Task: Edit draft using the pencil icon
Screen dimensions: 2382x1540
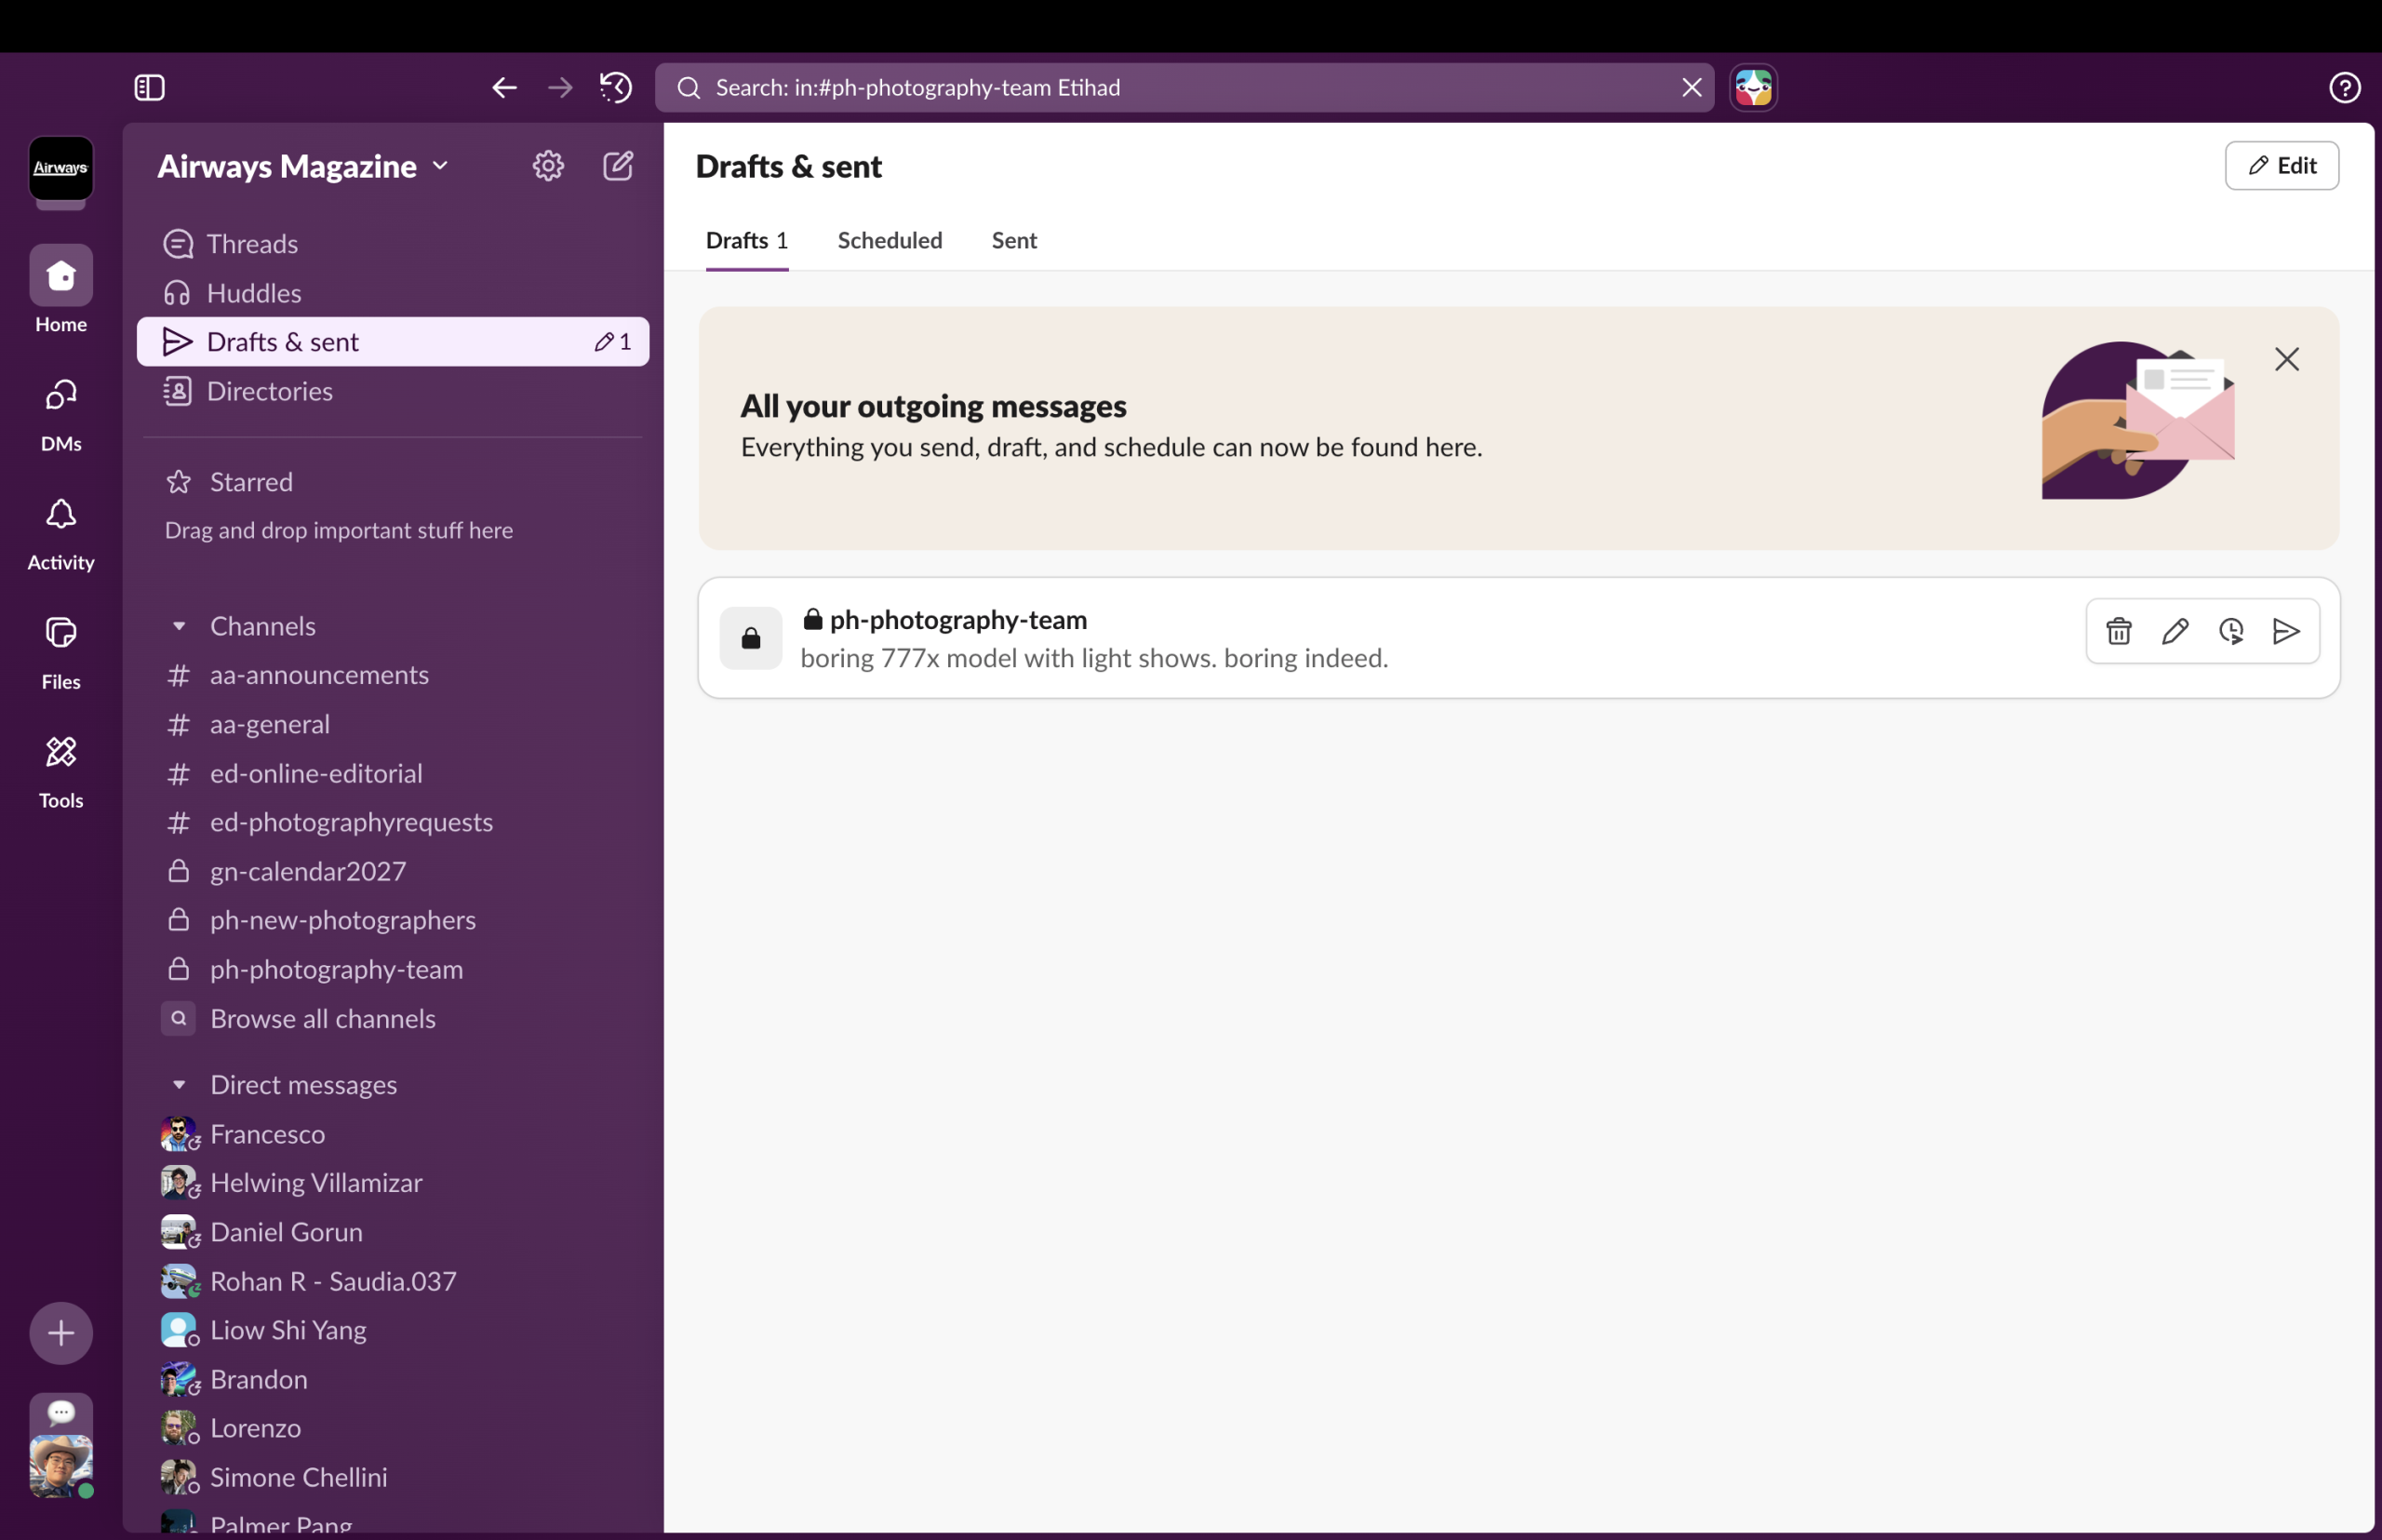Action: point(2174,631)
